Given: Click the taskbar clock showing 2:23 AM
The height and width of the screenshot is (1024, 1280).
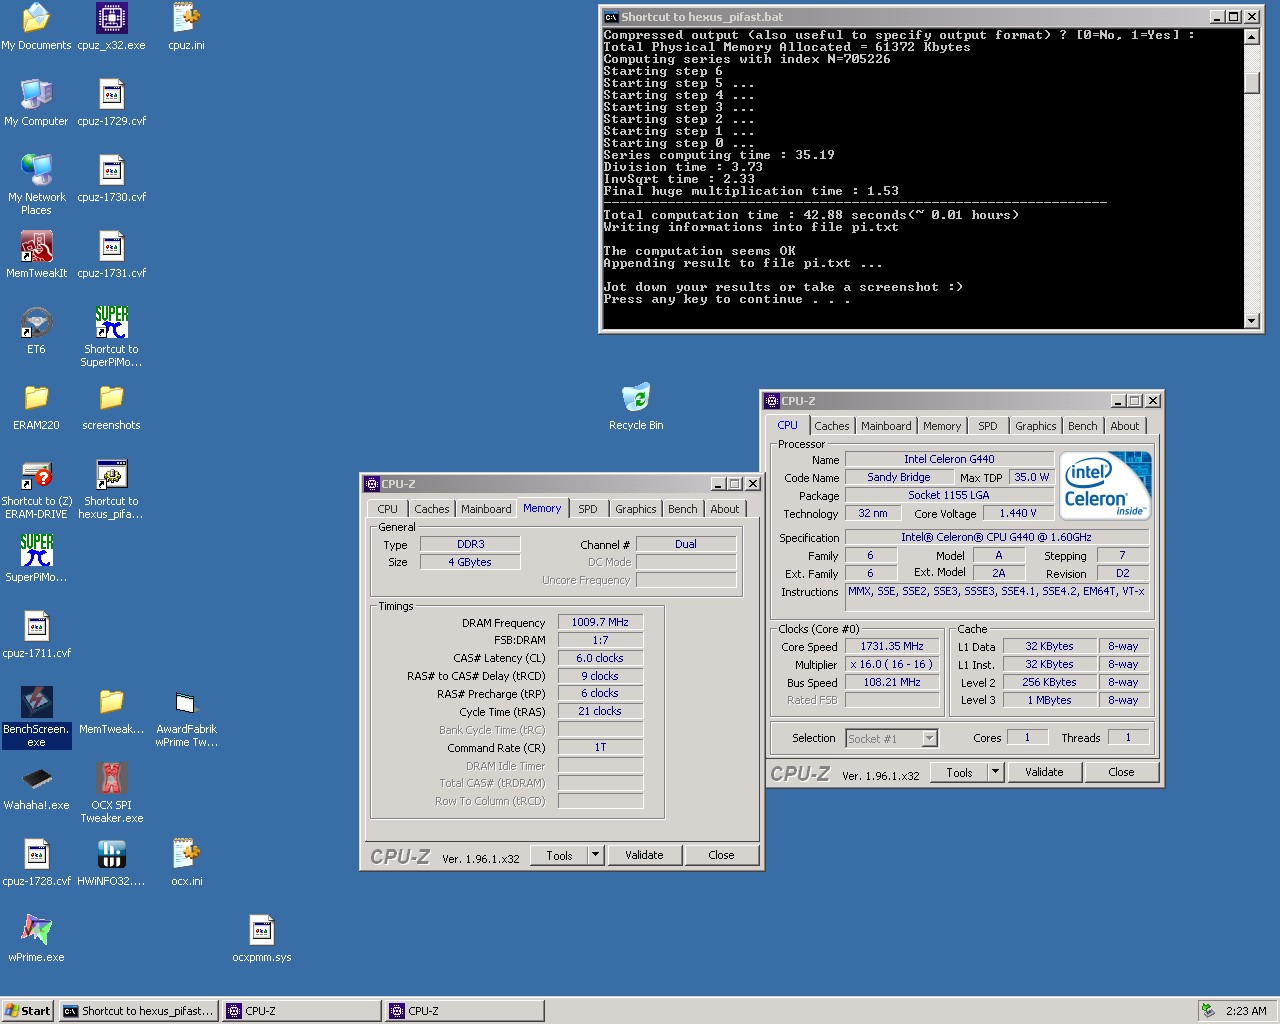Looking at the screenshot, I should point(1246,1011).
